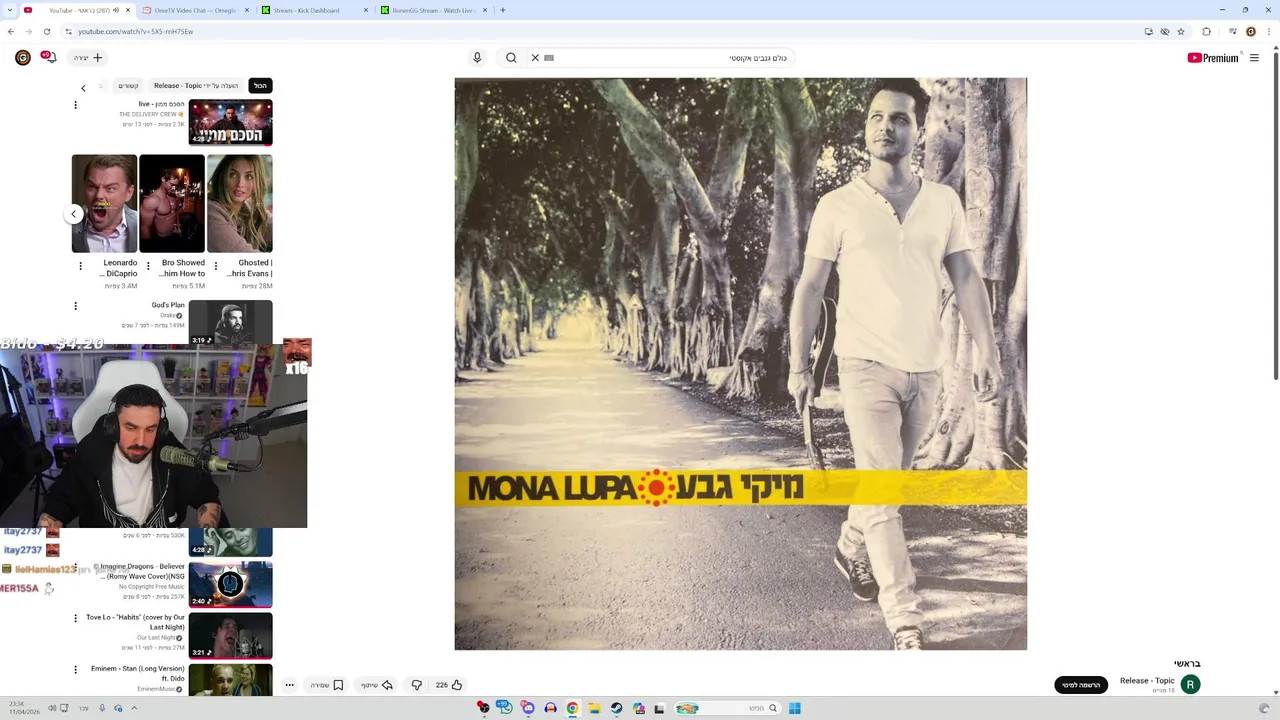Bookmark this page with star icon

tap(1181, 31)
